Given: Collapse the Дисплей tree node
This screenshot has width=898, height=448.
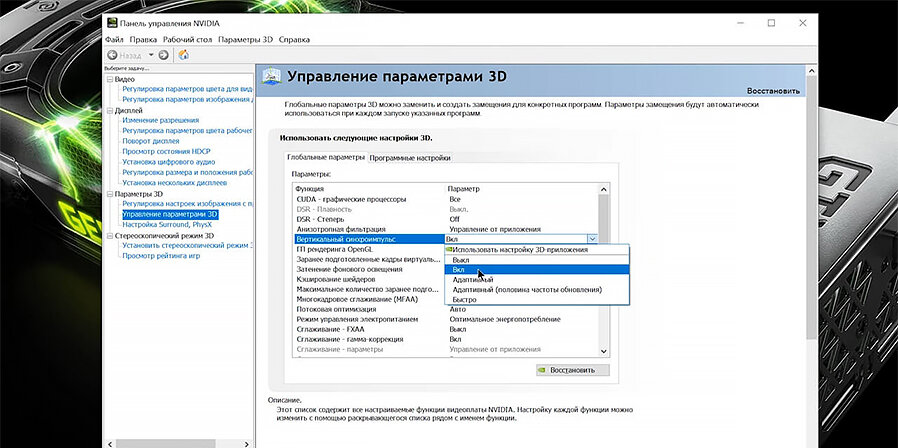Looking at the screenshot, I should coord(110,111).
